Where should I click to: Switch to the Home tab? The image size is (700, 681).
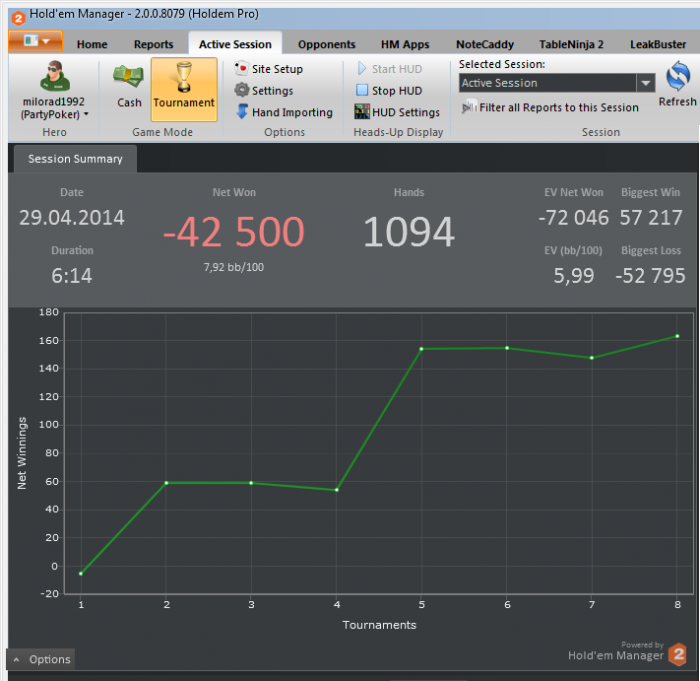pyautogui.click(x=92, y=44)
